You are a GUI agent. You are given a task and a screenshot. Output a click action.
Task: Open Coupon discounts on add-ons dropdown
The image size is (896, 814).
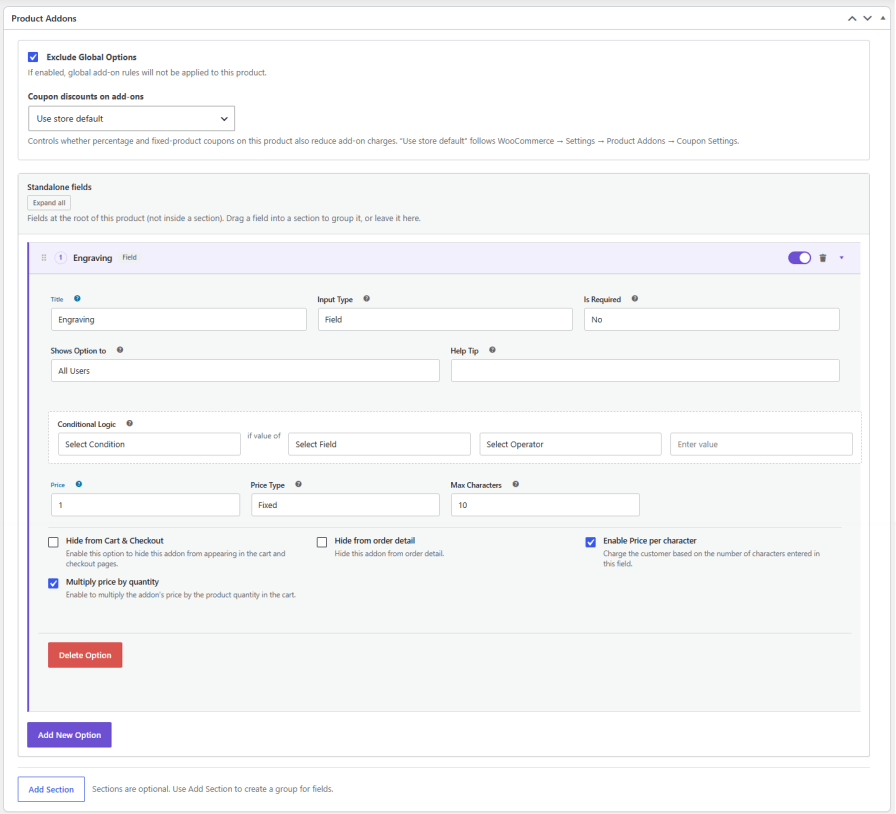pos(131,118)
